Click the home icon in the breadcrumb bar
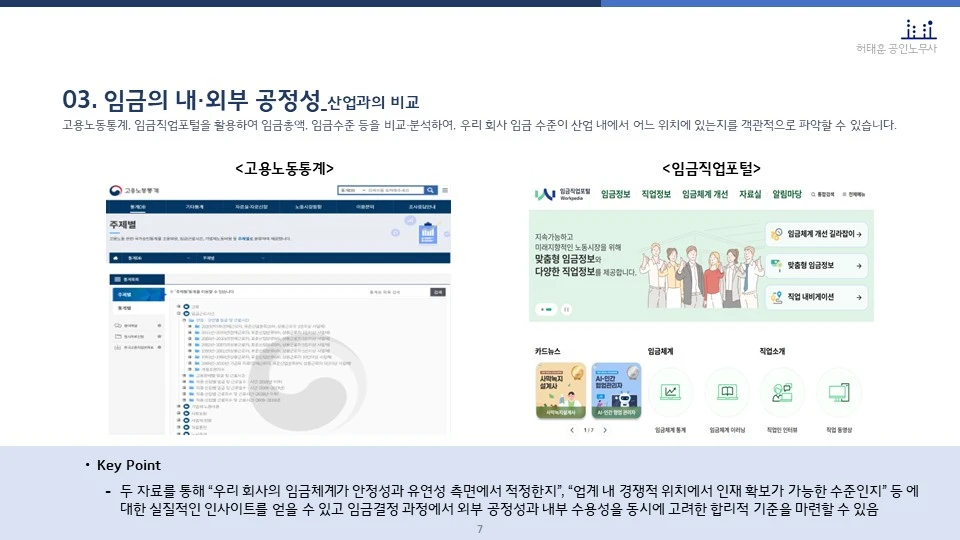The width and height of the screenshot is (960, 540). [x=115, y=258]
